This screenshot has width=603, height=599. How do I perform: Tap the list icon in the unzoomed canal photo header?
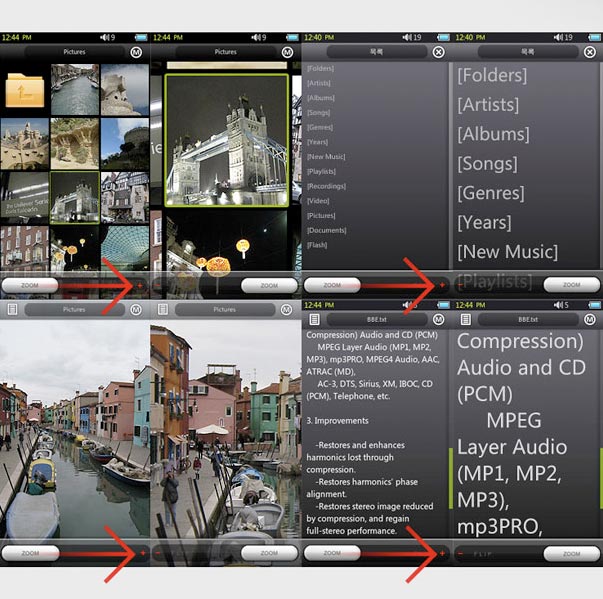pyautogui.click(x=13, y=311)
